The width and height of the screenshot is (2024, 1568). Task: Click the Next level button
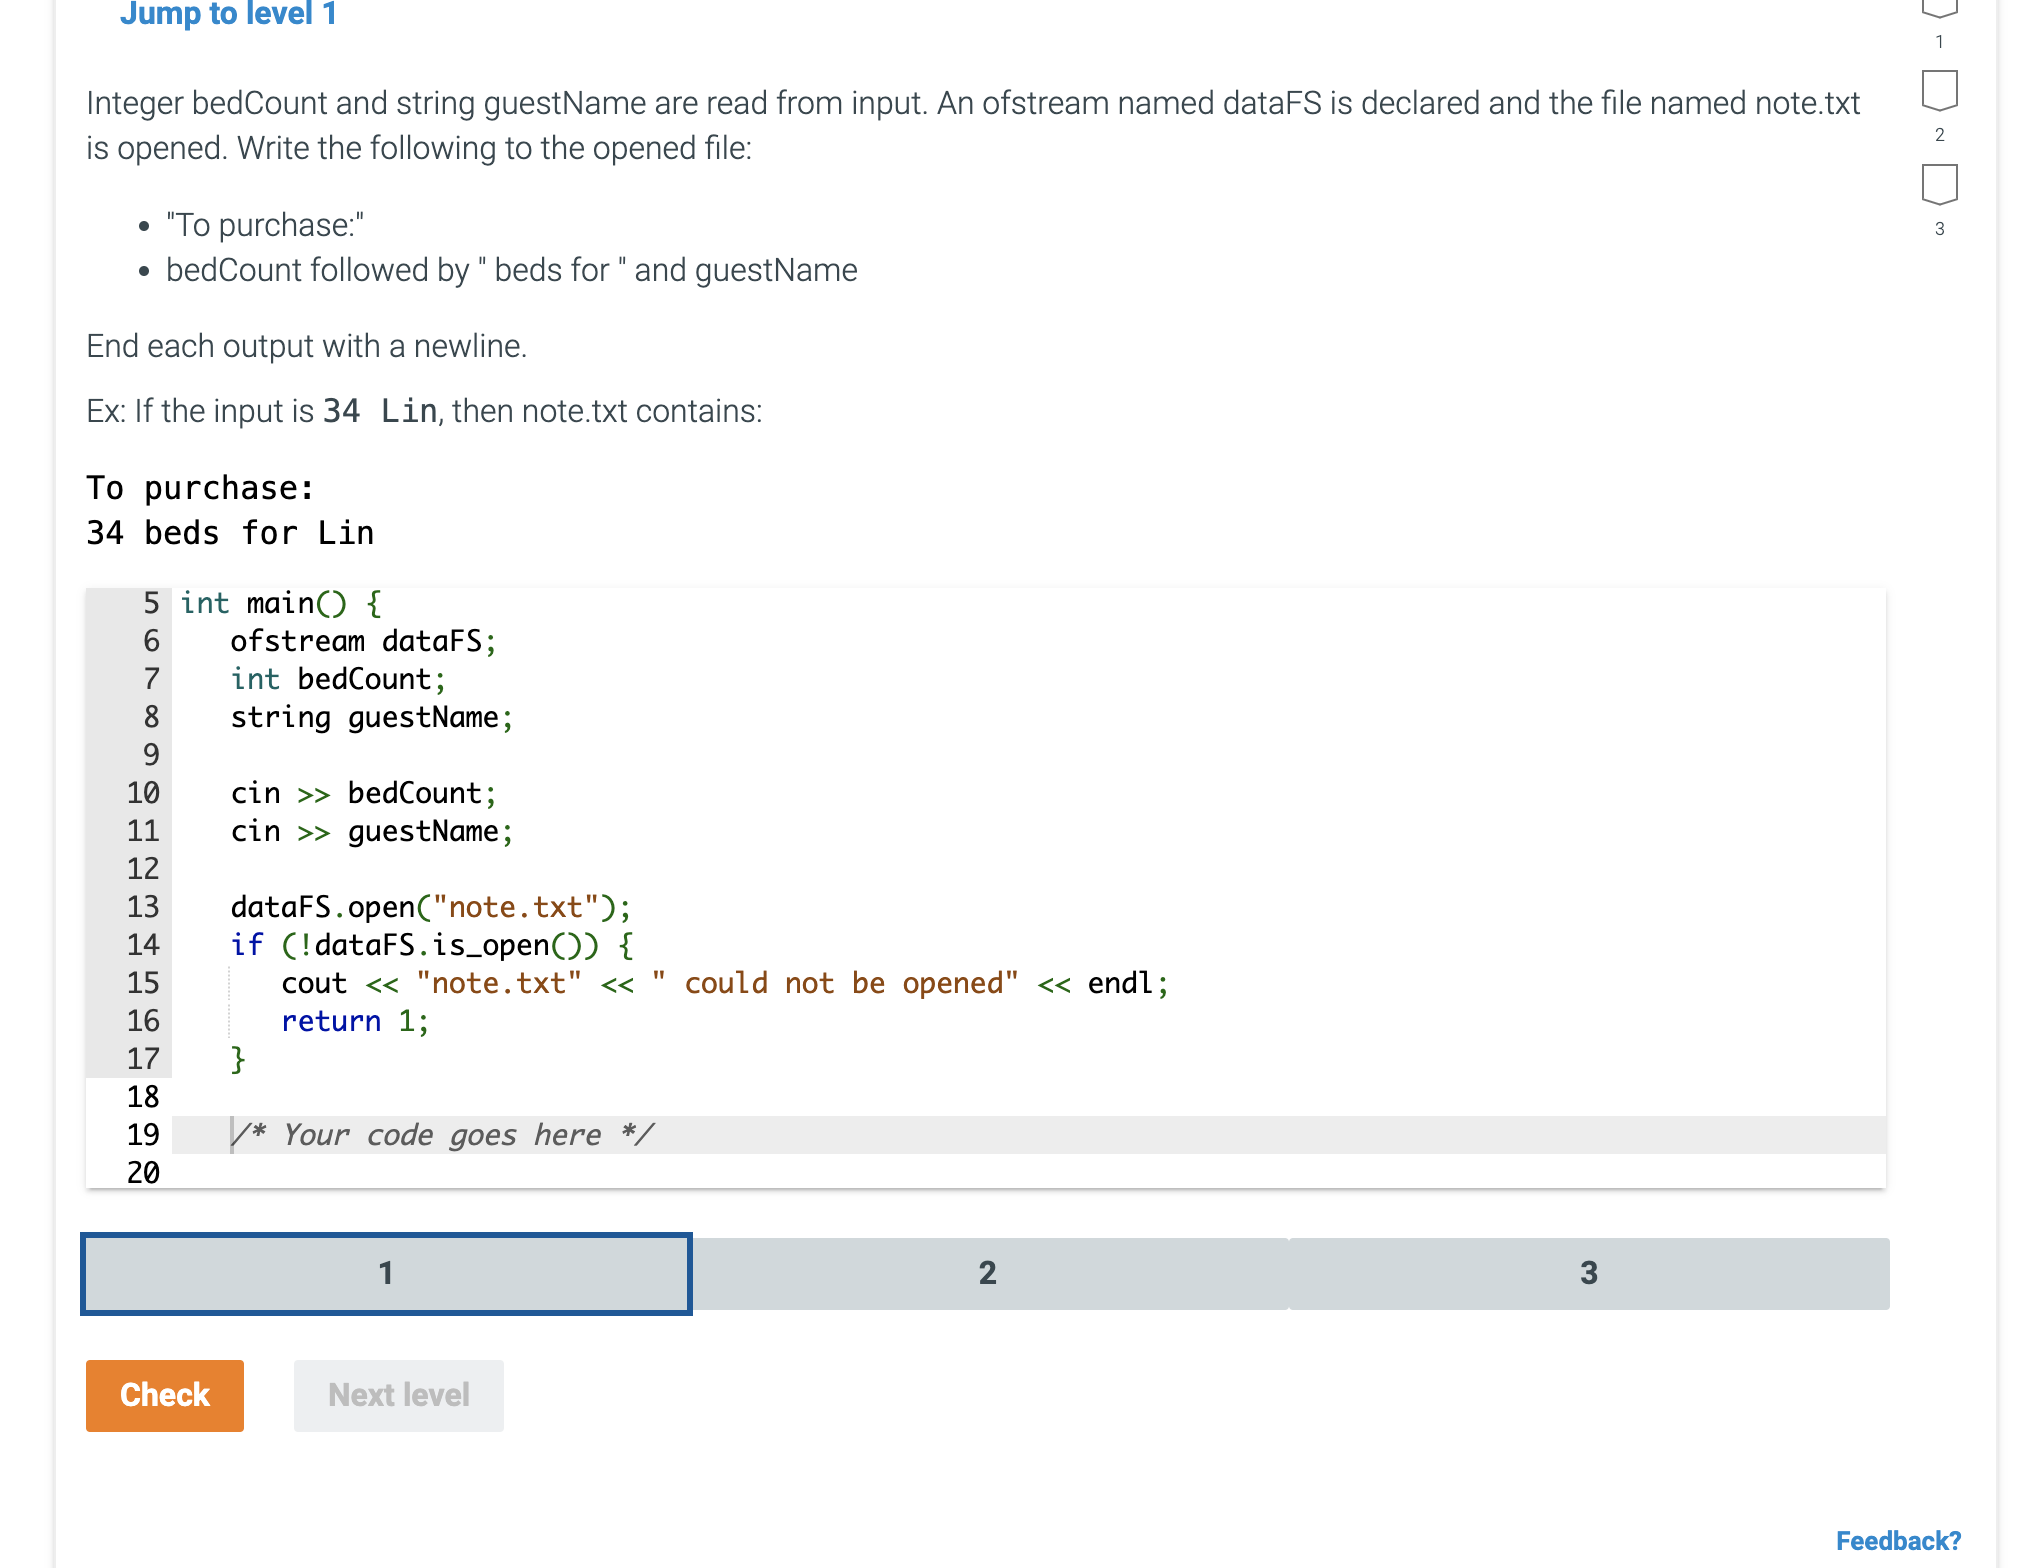pyautogui.click(x=398, y=1395)
